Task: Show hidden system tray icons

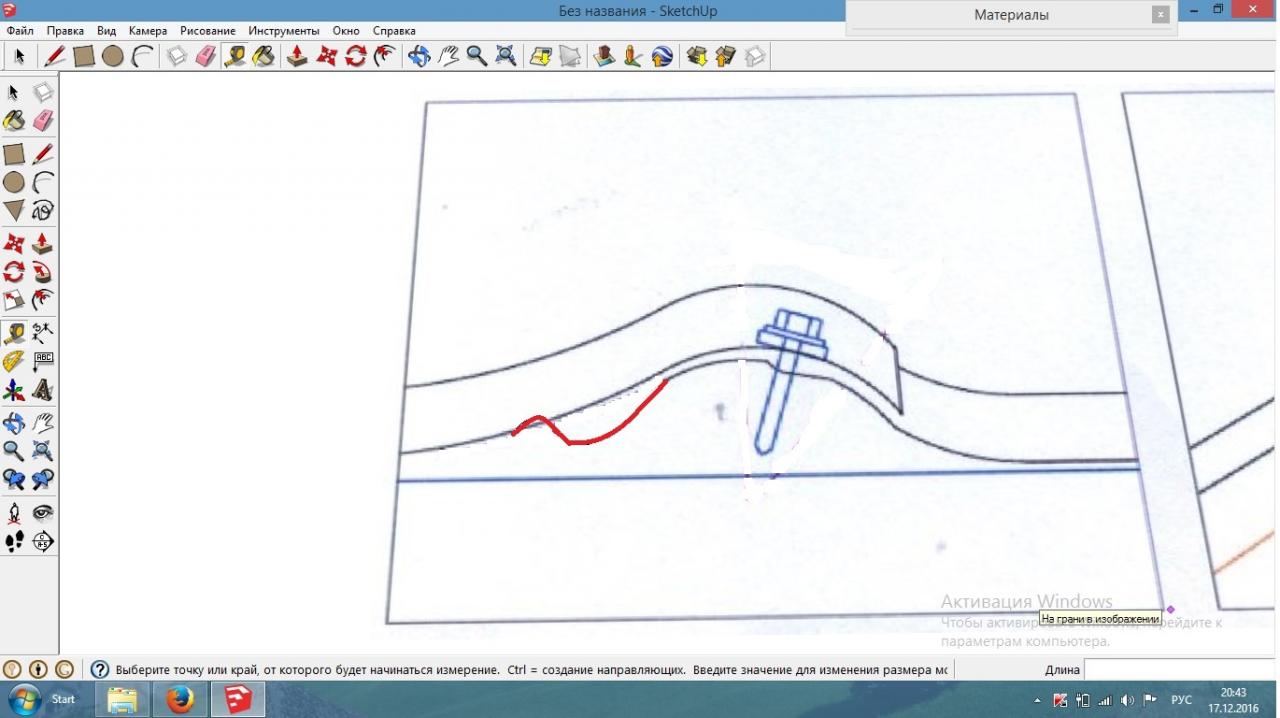Action: click(x=1037, y=700)
